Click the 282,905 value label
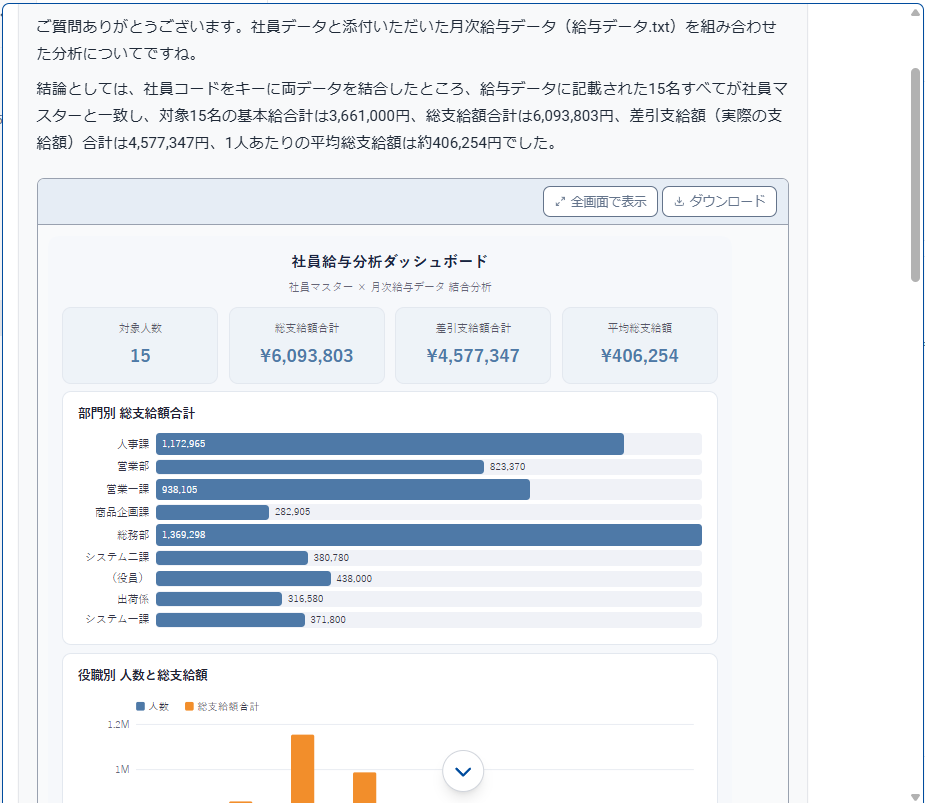925x803 pixels. point(293,512)
